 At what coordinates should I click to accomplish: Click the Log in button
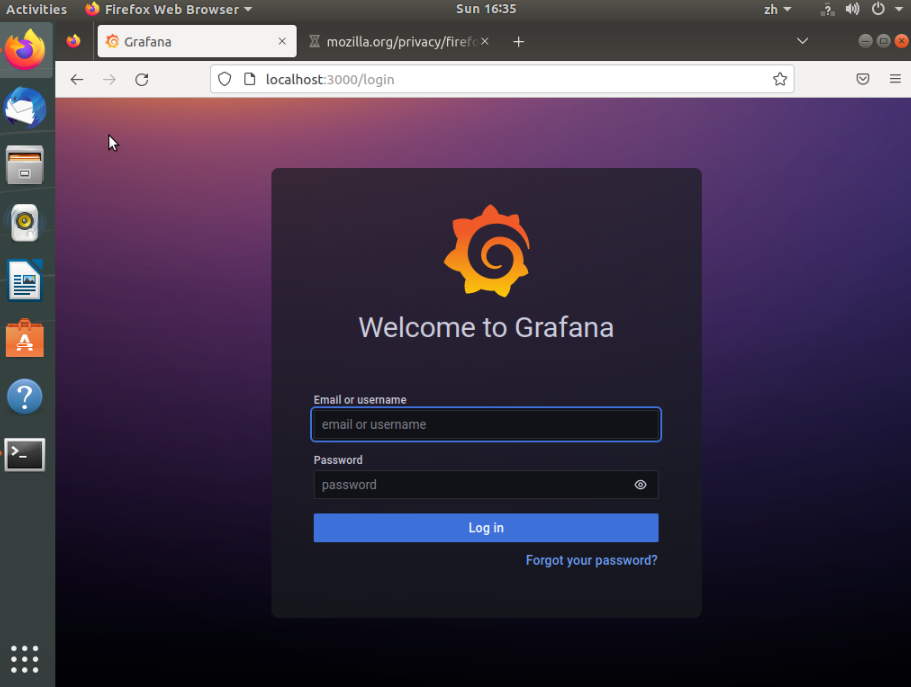486,528
